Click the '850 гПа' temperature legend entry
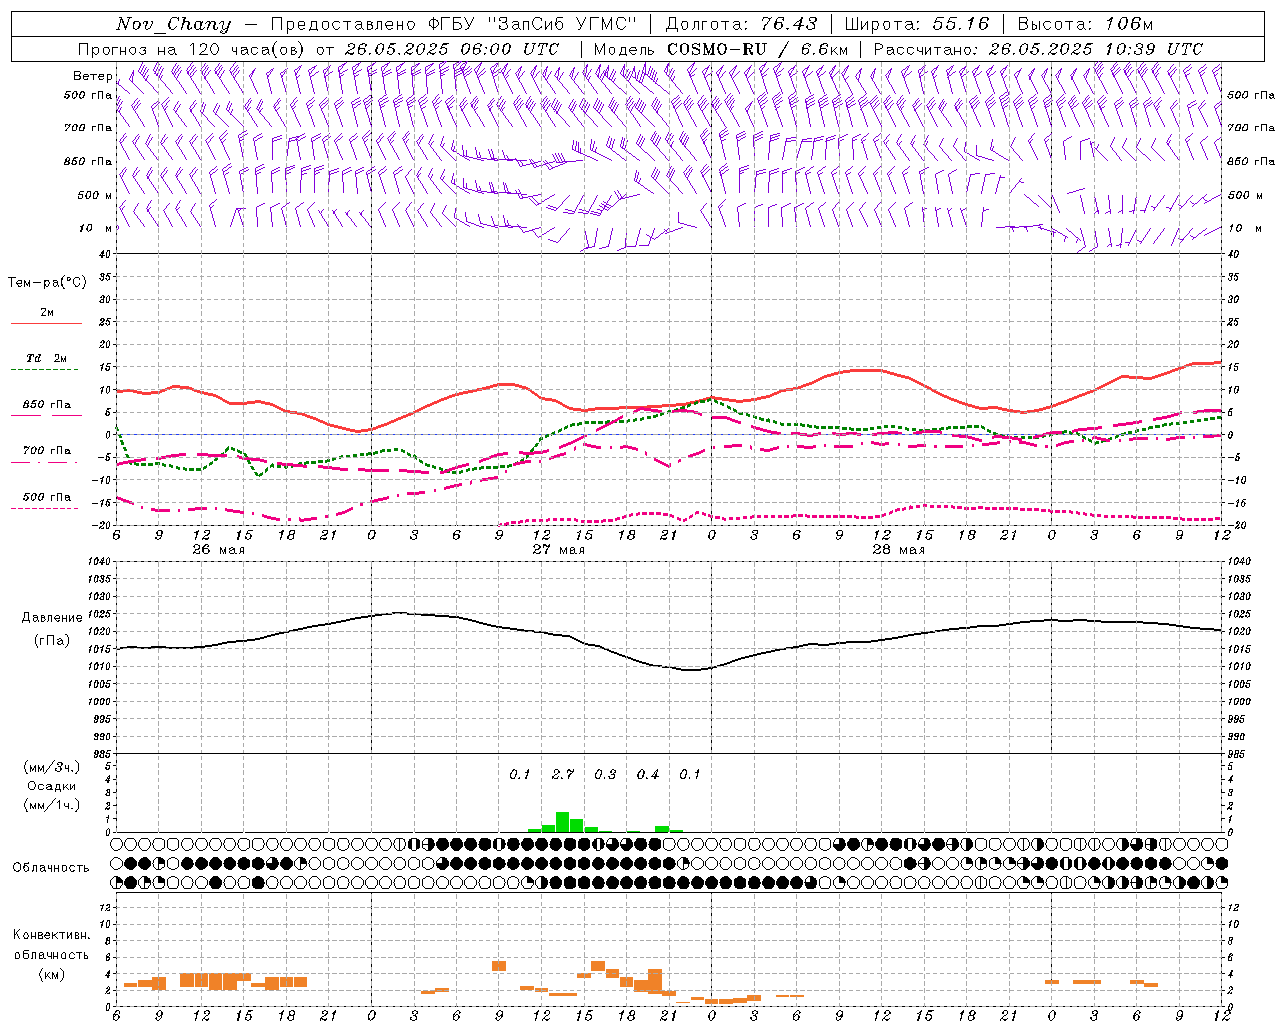1280x1024 pixels. (46, 405)
